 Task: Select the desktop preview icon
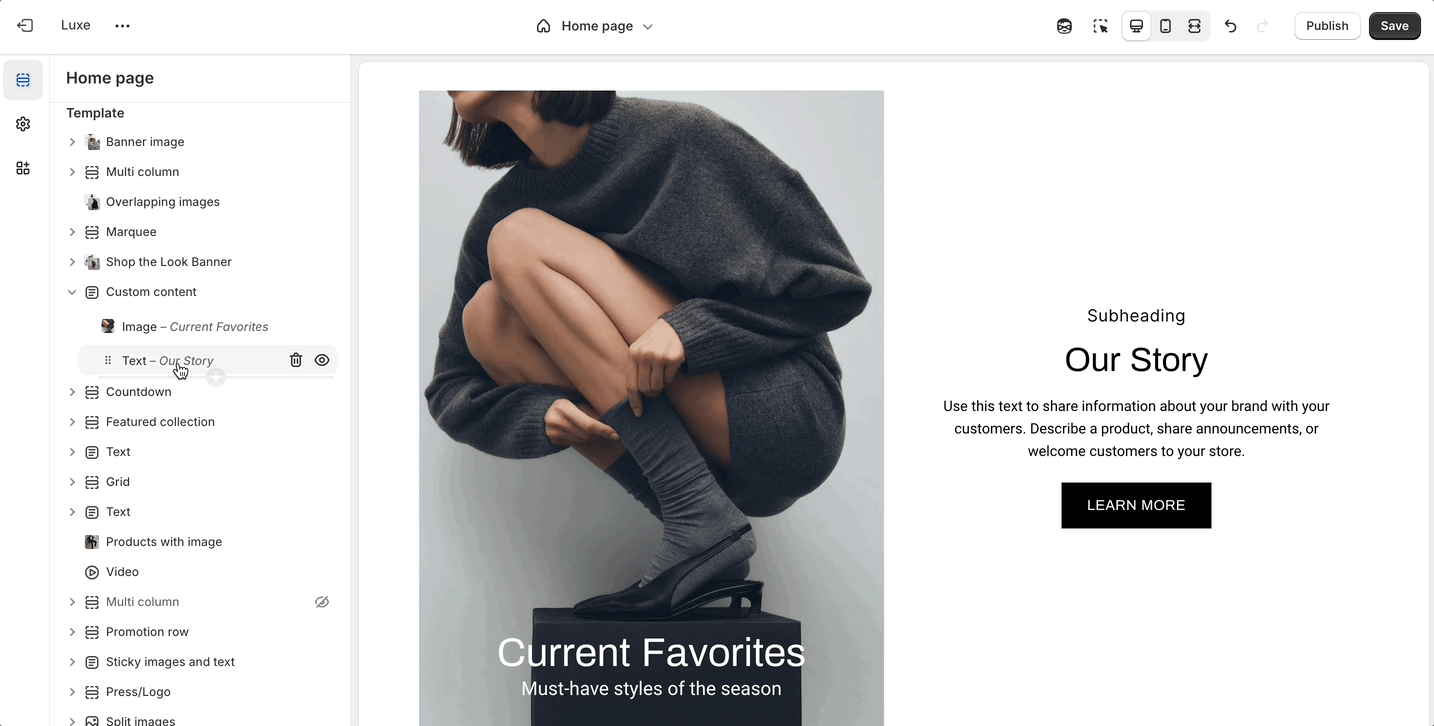1137,26
